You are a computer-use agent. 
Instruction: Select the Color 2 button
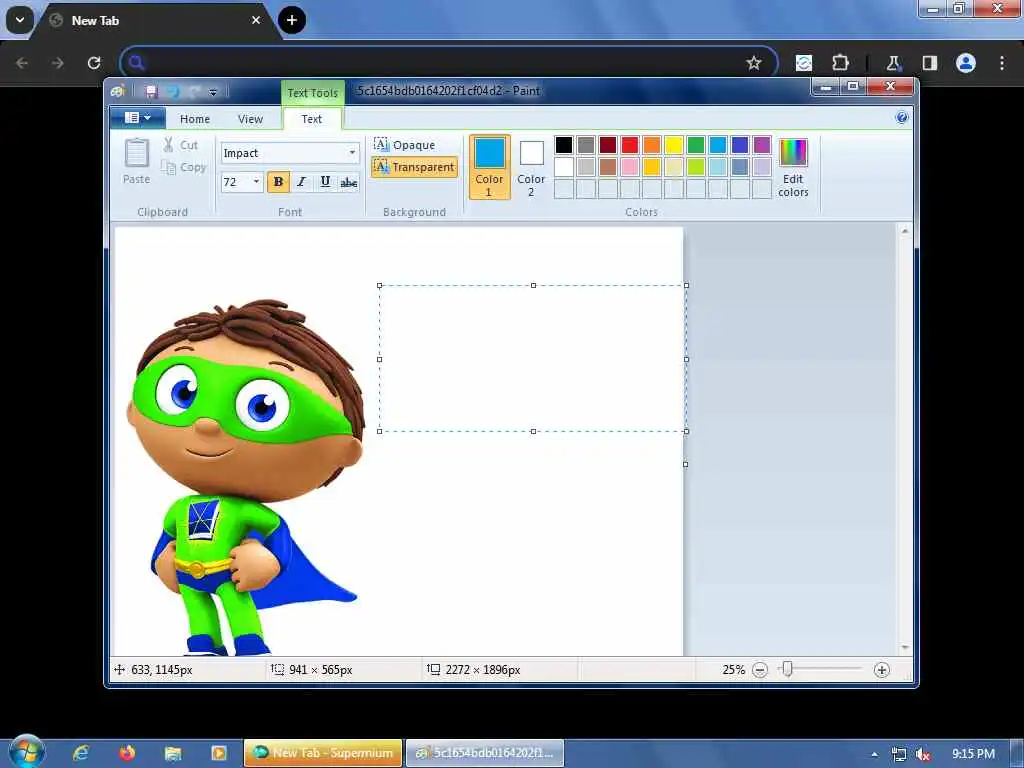[531, 167]
